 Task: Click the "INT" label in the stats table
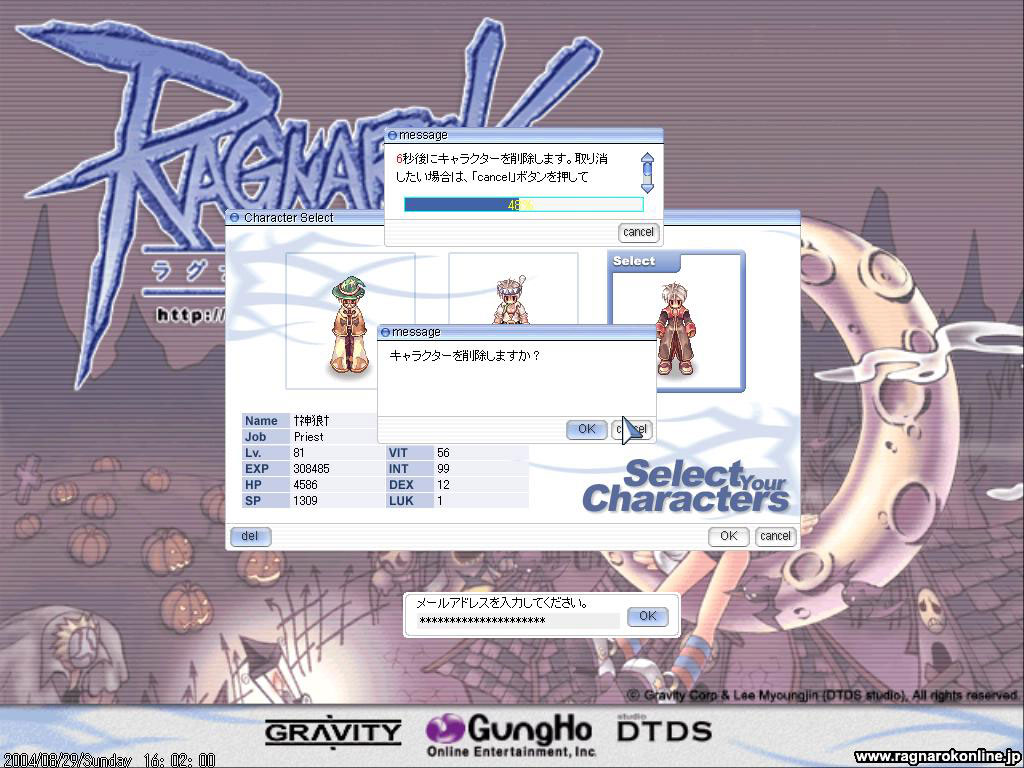click(x=398, y=469)
